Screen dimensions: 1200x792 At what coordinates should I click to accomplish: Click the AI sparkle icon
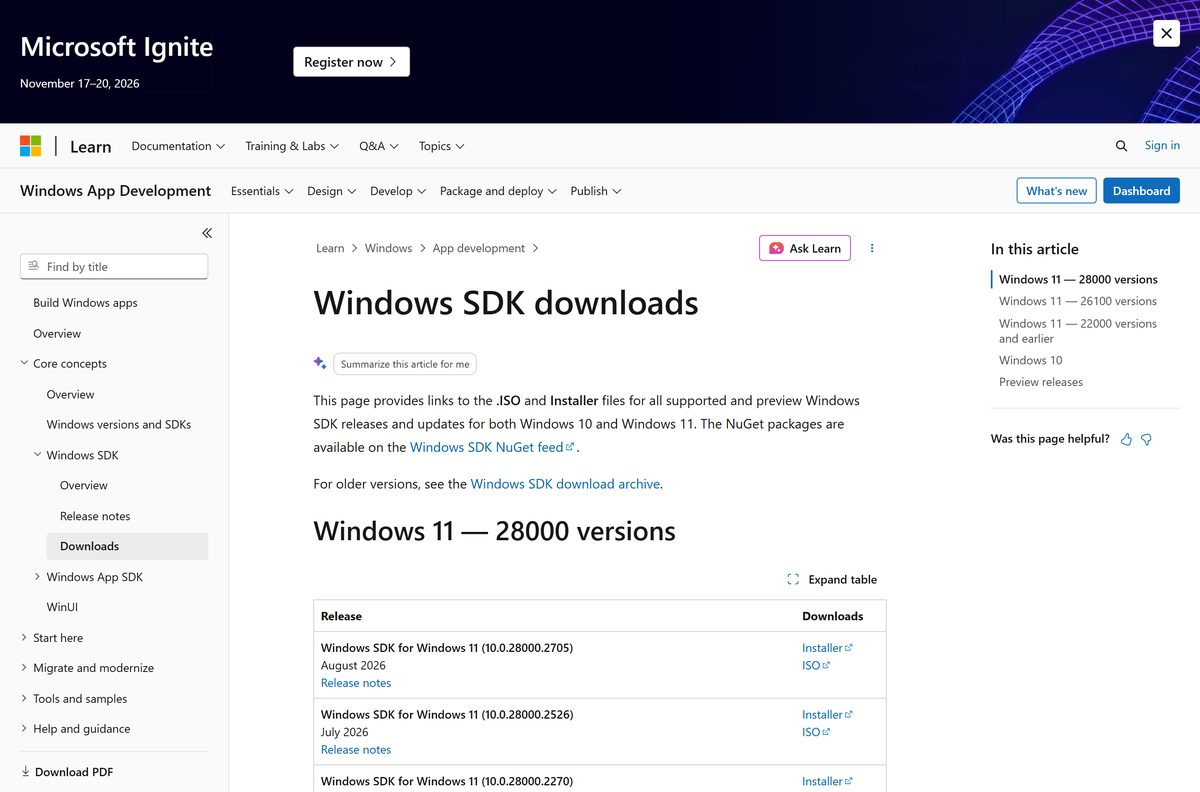pyautogui.click(x=320, y=363)
